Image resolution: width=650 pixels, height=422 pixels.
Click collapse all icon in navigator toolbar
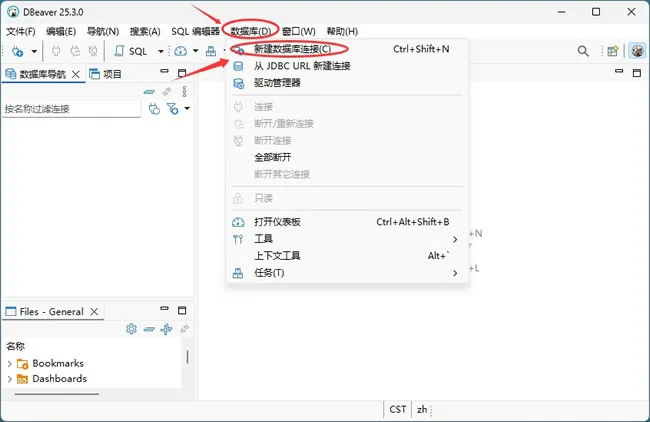(x=149, y=92)
